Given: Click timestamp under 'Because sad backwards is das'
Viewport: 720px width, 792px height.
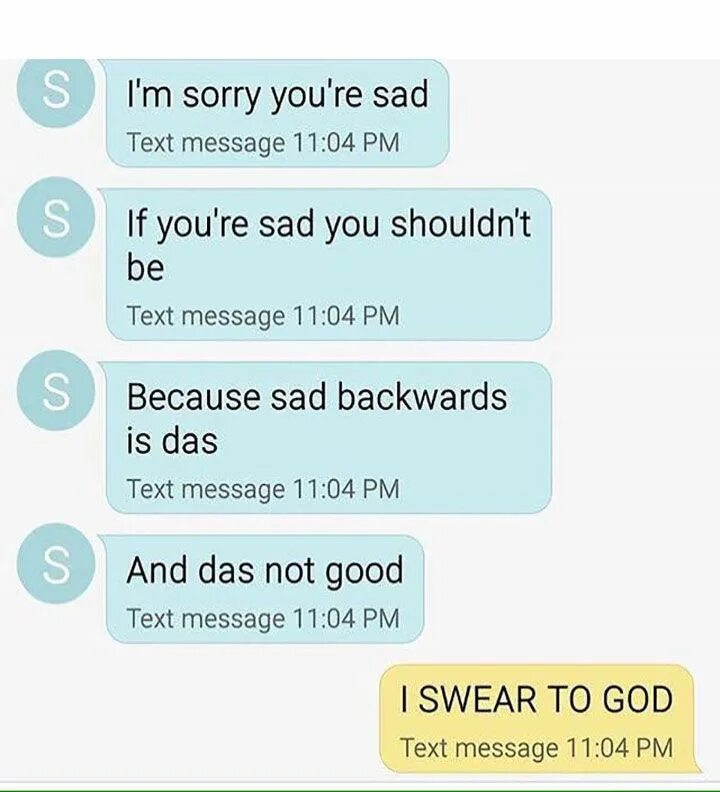Looking at the screenshot, I should point(263,489).
